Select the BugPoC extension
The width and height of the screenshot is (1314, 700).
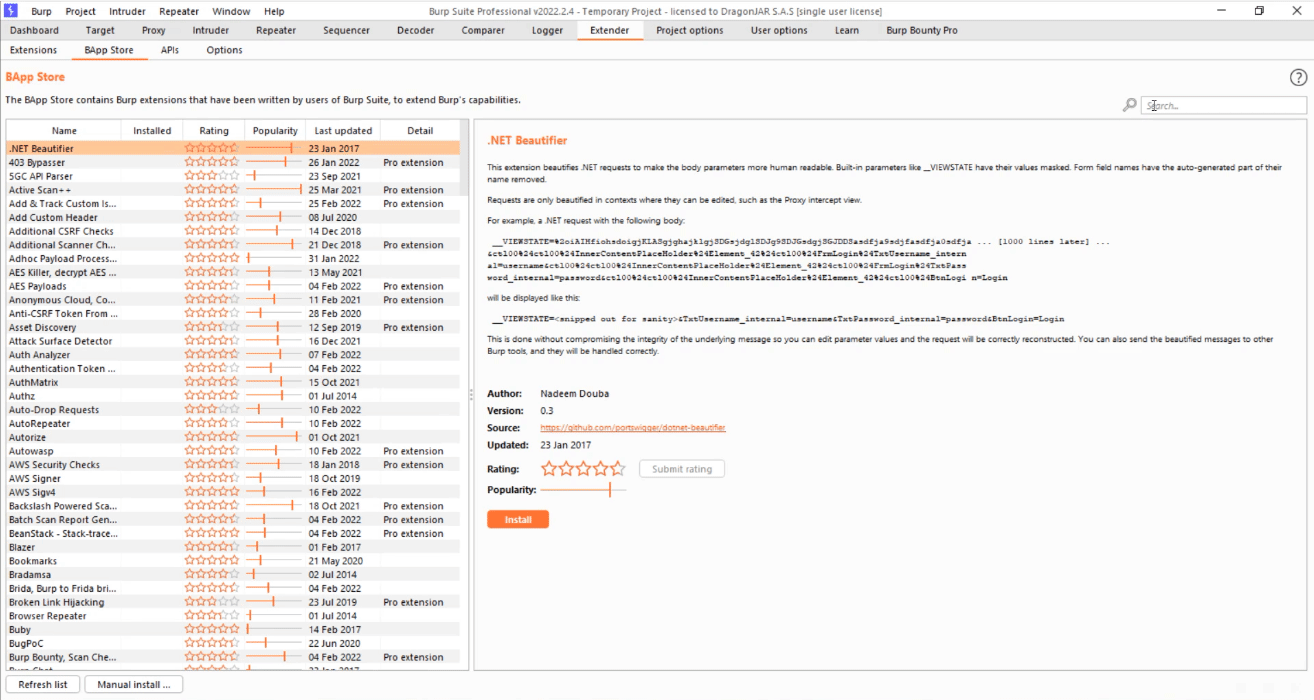point(233,644)
